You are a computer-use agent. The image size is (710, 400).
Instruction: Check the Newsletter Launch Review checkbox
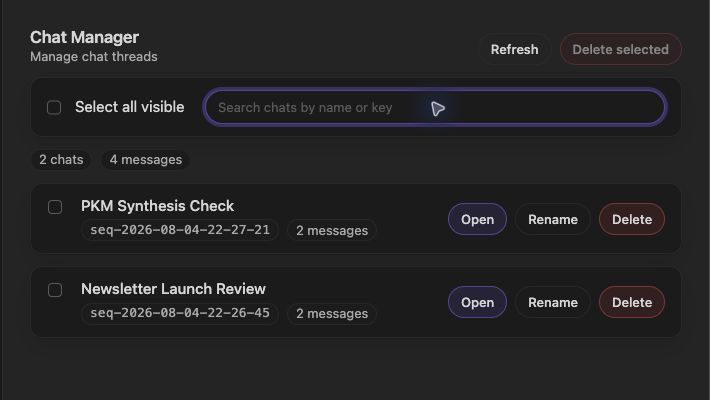(55, 290)
